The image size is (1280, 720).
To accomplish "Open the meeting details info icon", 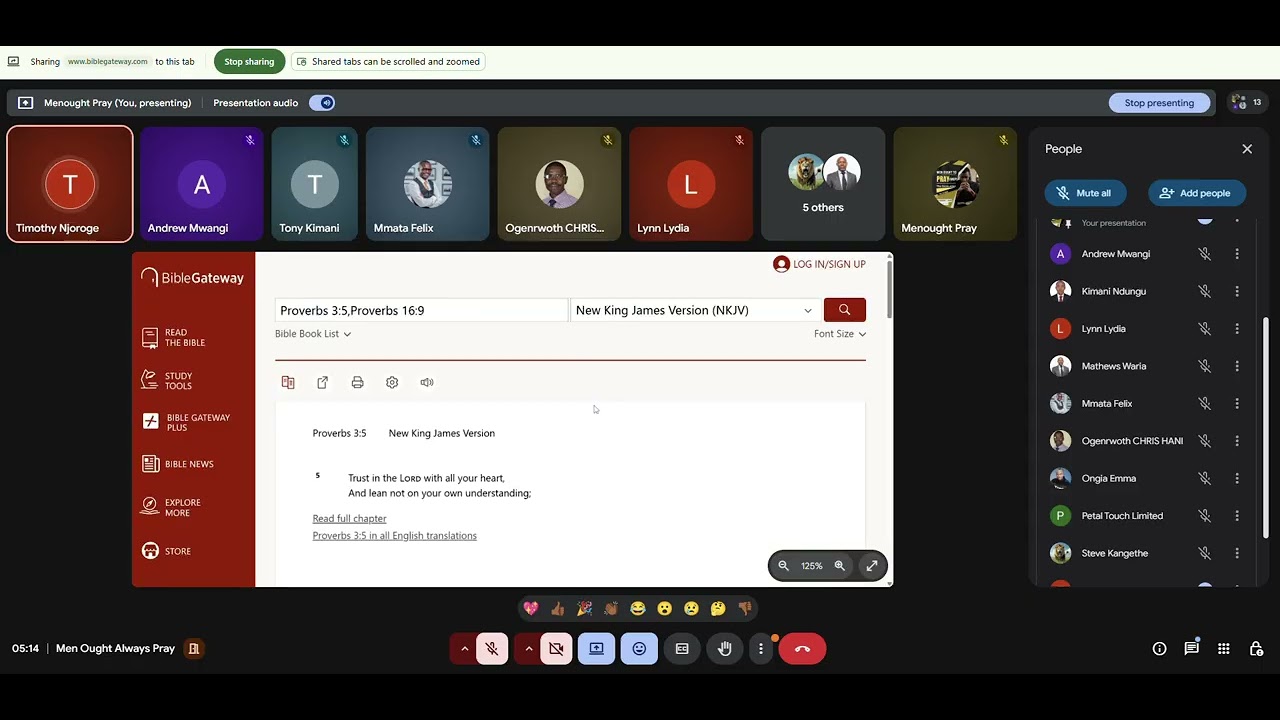I will click(x=1160, y=649).
